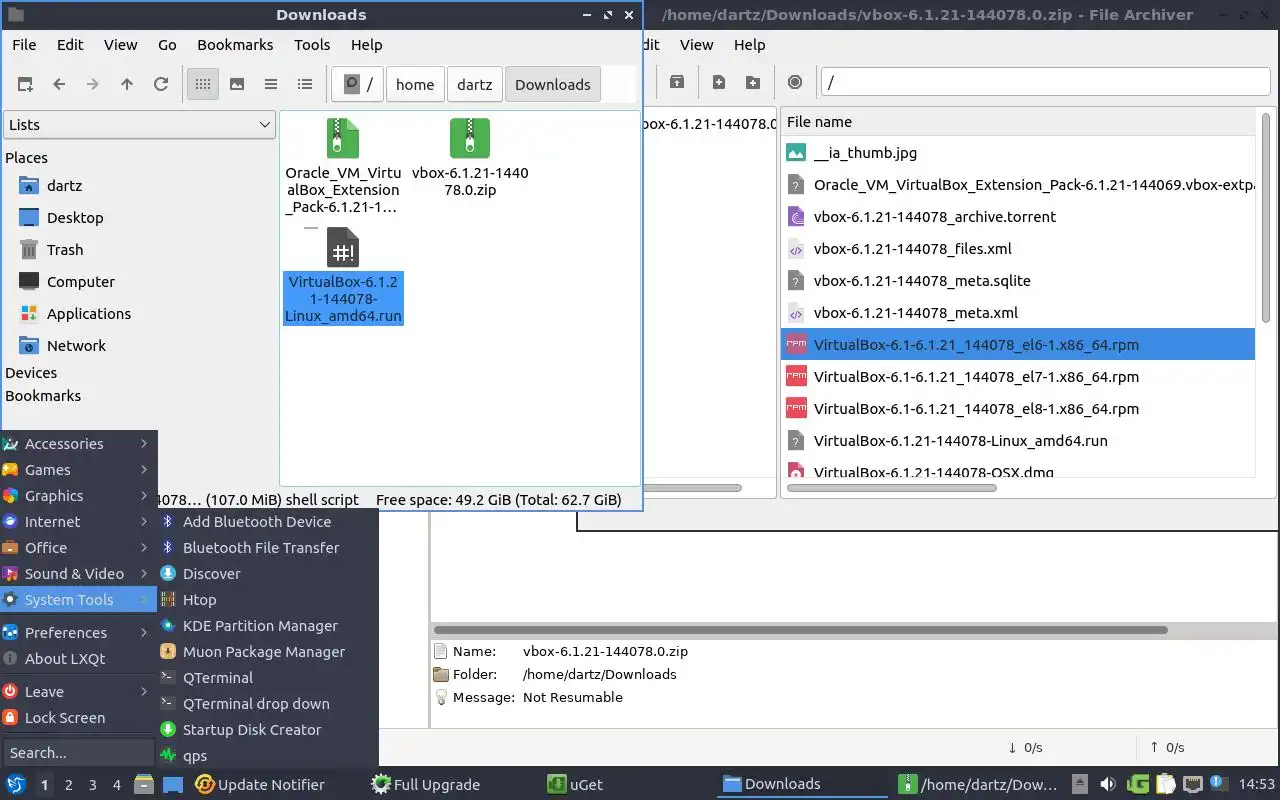Select vbox-6.1.21-144078_files.xml in archive

click(x=1017, y=249)
